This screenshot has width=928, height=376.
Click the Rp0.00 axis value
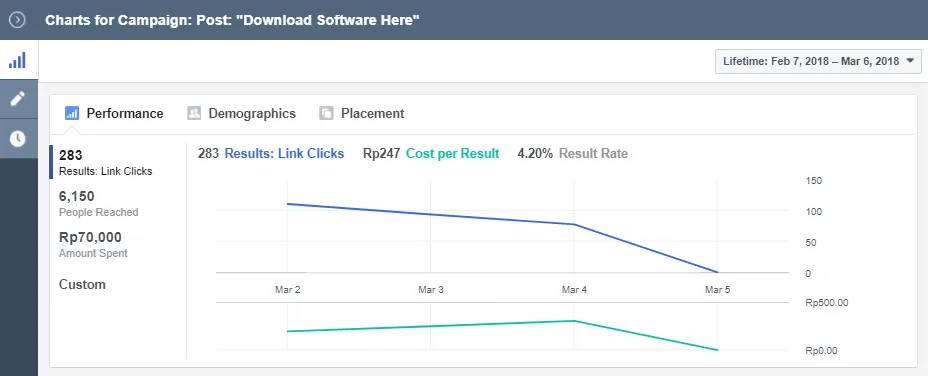coord(821,351)
